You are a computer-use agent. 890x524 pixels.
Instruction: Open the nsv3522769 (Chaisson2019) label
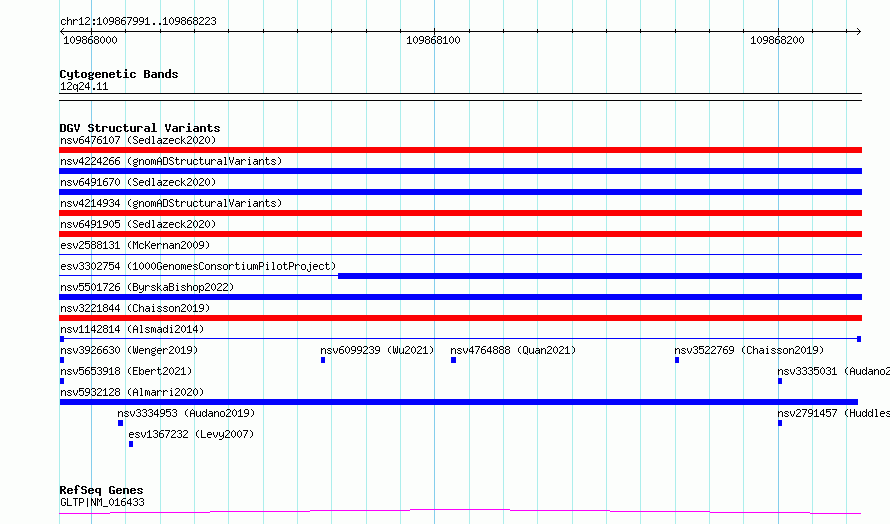click(x=749, y=350)
